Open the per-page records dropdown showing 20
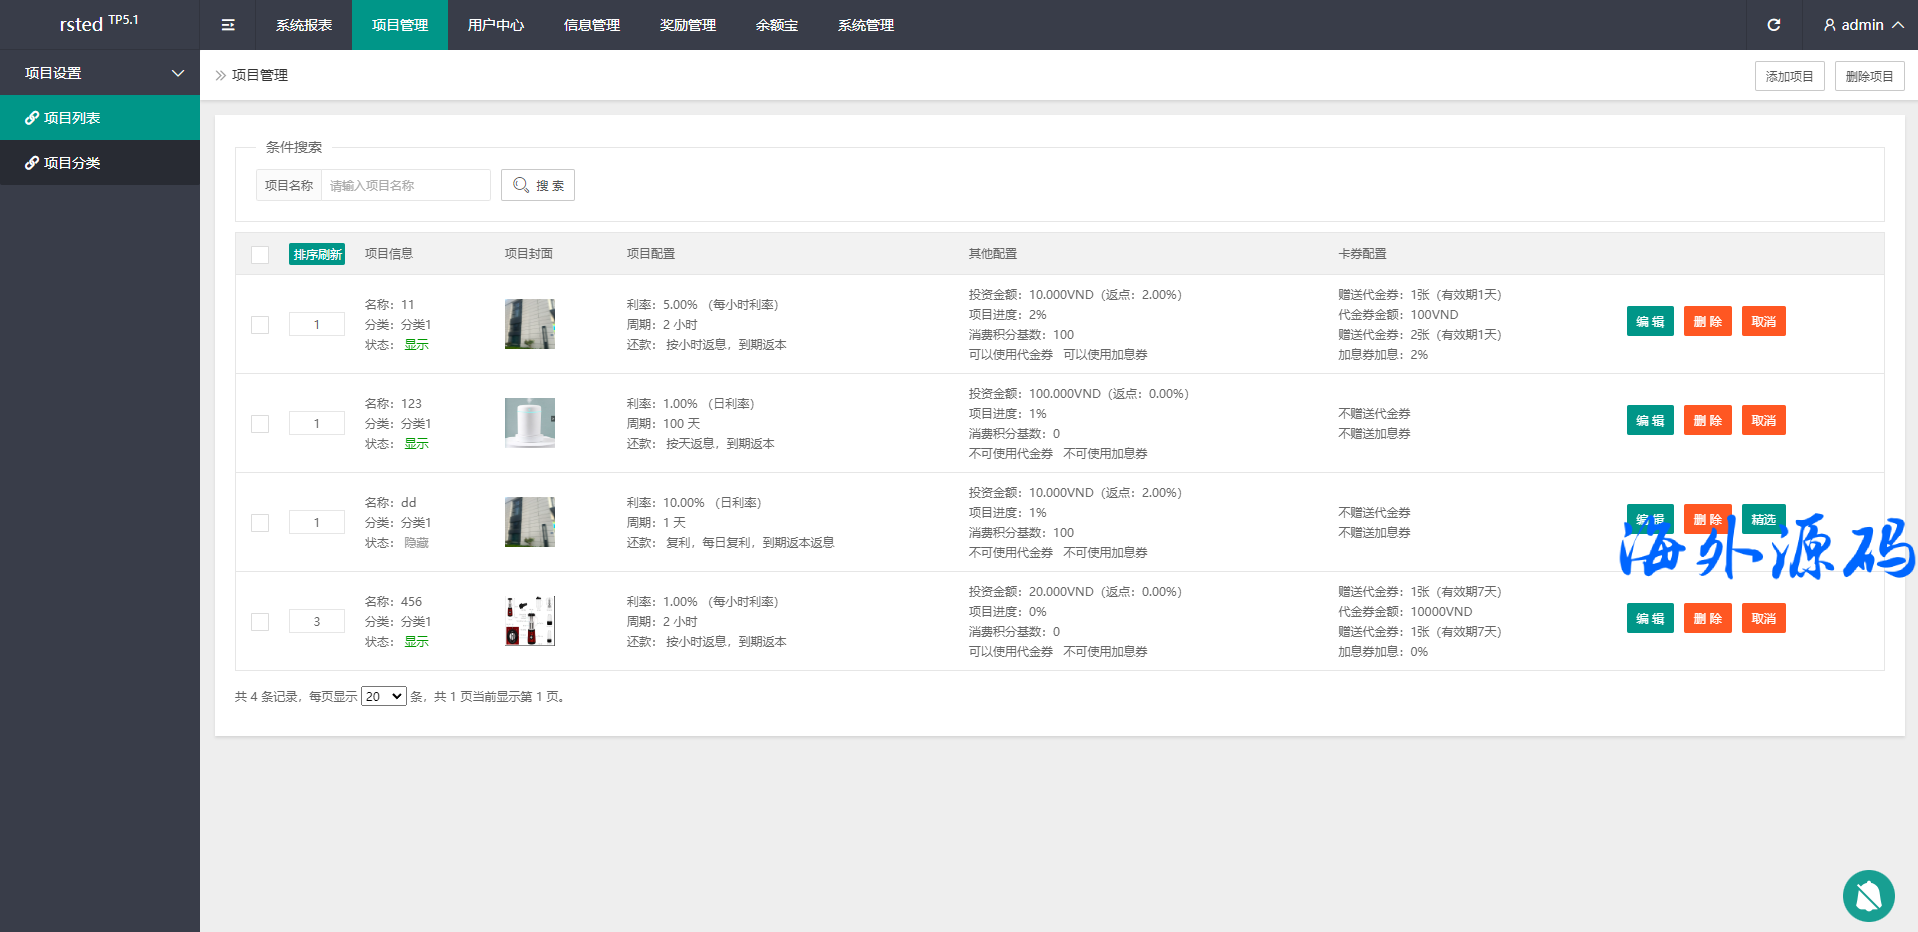Image resolution: width=1918 pixels, height=932 pixels. tap(383, 696)
